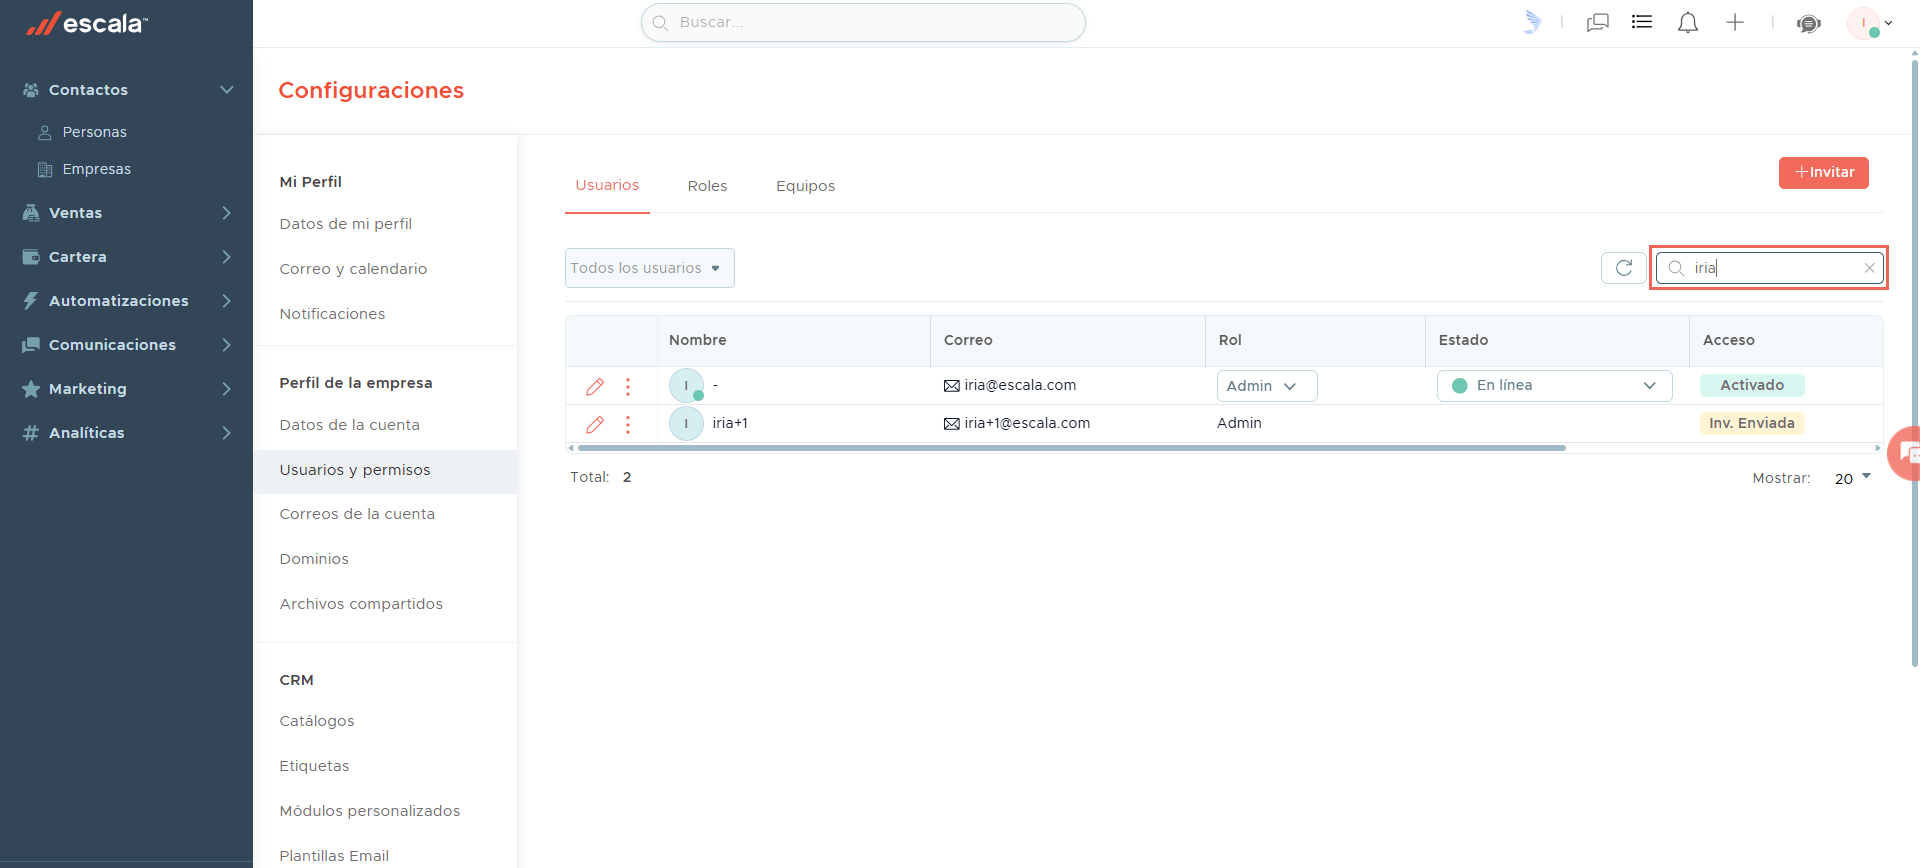The width and height of the screenshot is (1920, 868).
Task: Click the avatar of user iria+1
Action: [x=686, y=424]
